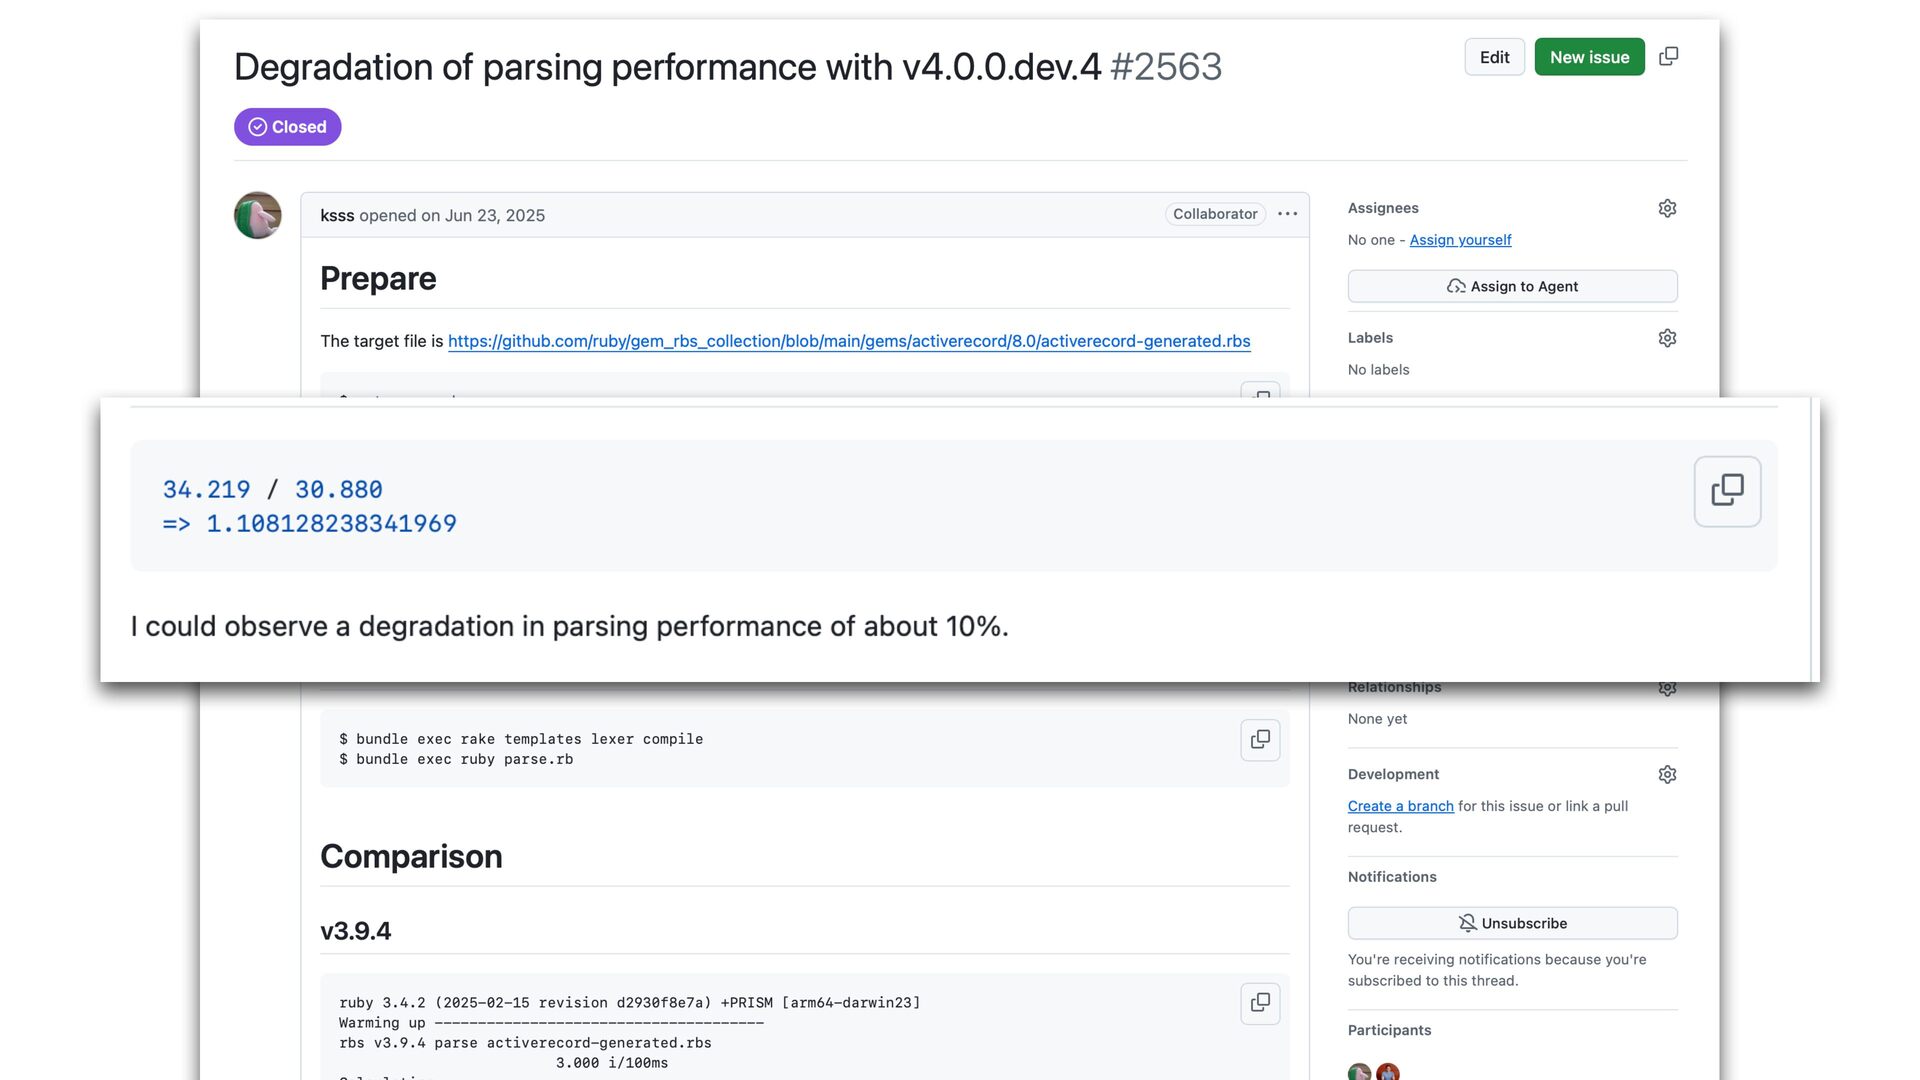This screenshot has width=1920, height=1080.
Task: Copy the 34.219 / 30.880 code block
Action: pos(1727,491)
